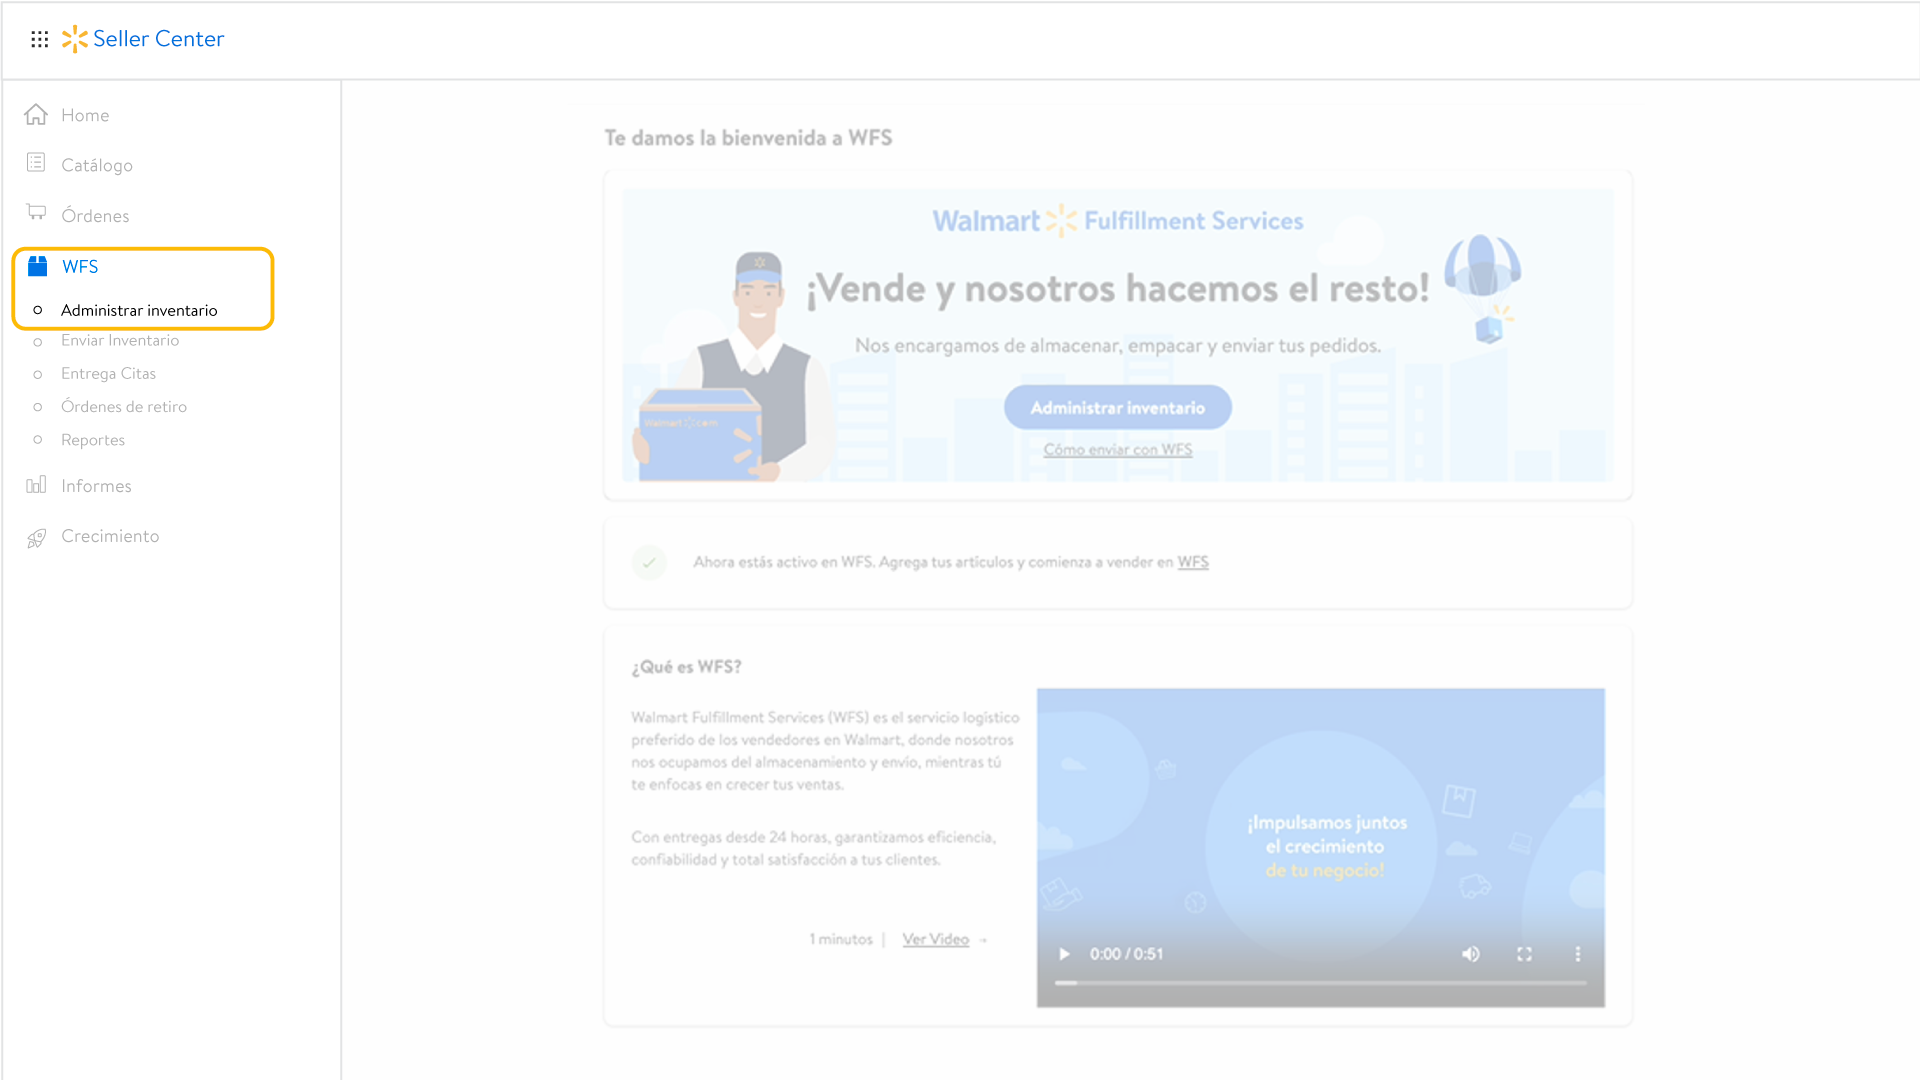The height and width of the screenshot is (1080, 1920).
Task: Follow the WFS link in the activation notice
Action: (1193, 562)
